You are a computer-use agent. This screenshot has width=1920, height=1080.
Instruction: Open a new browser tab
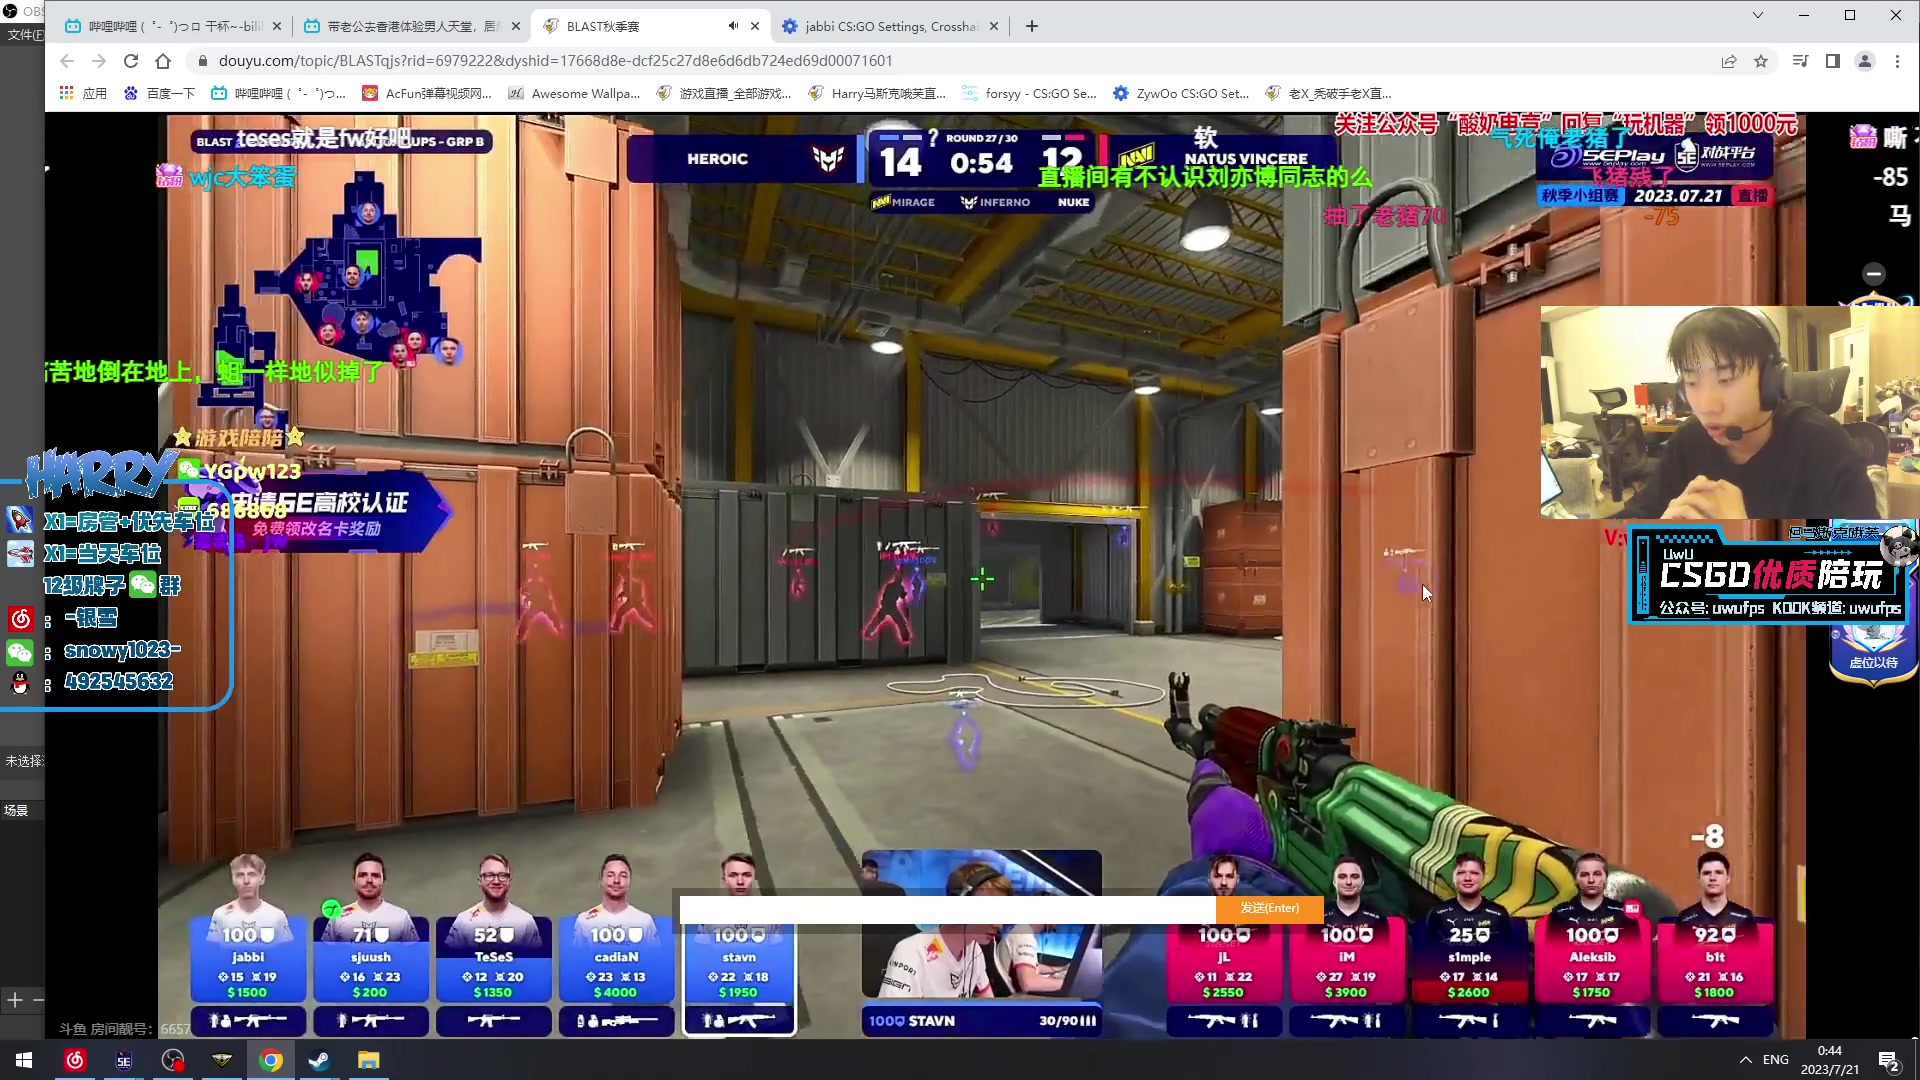(x=1032, y=26)
